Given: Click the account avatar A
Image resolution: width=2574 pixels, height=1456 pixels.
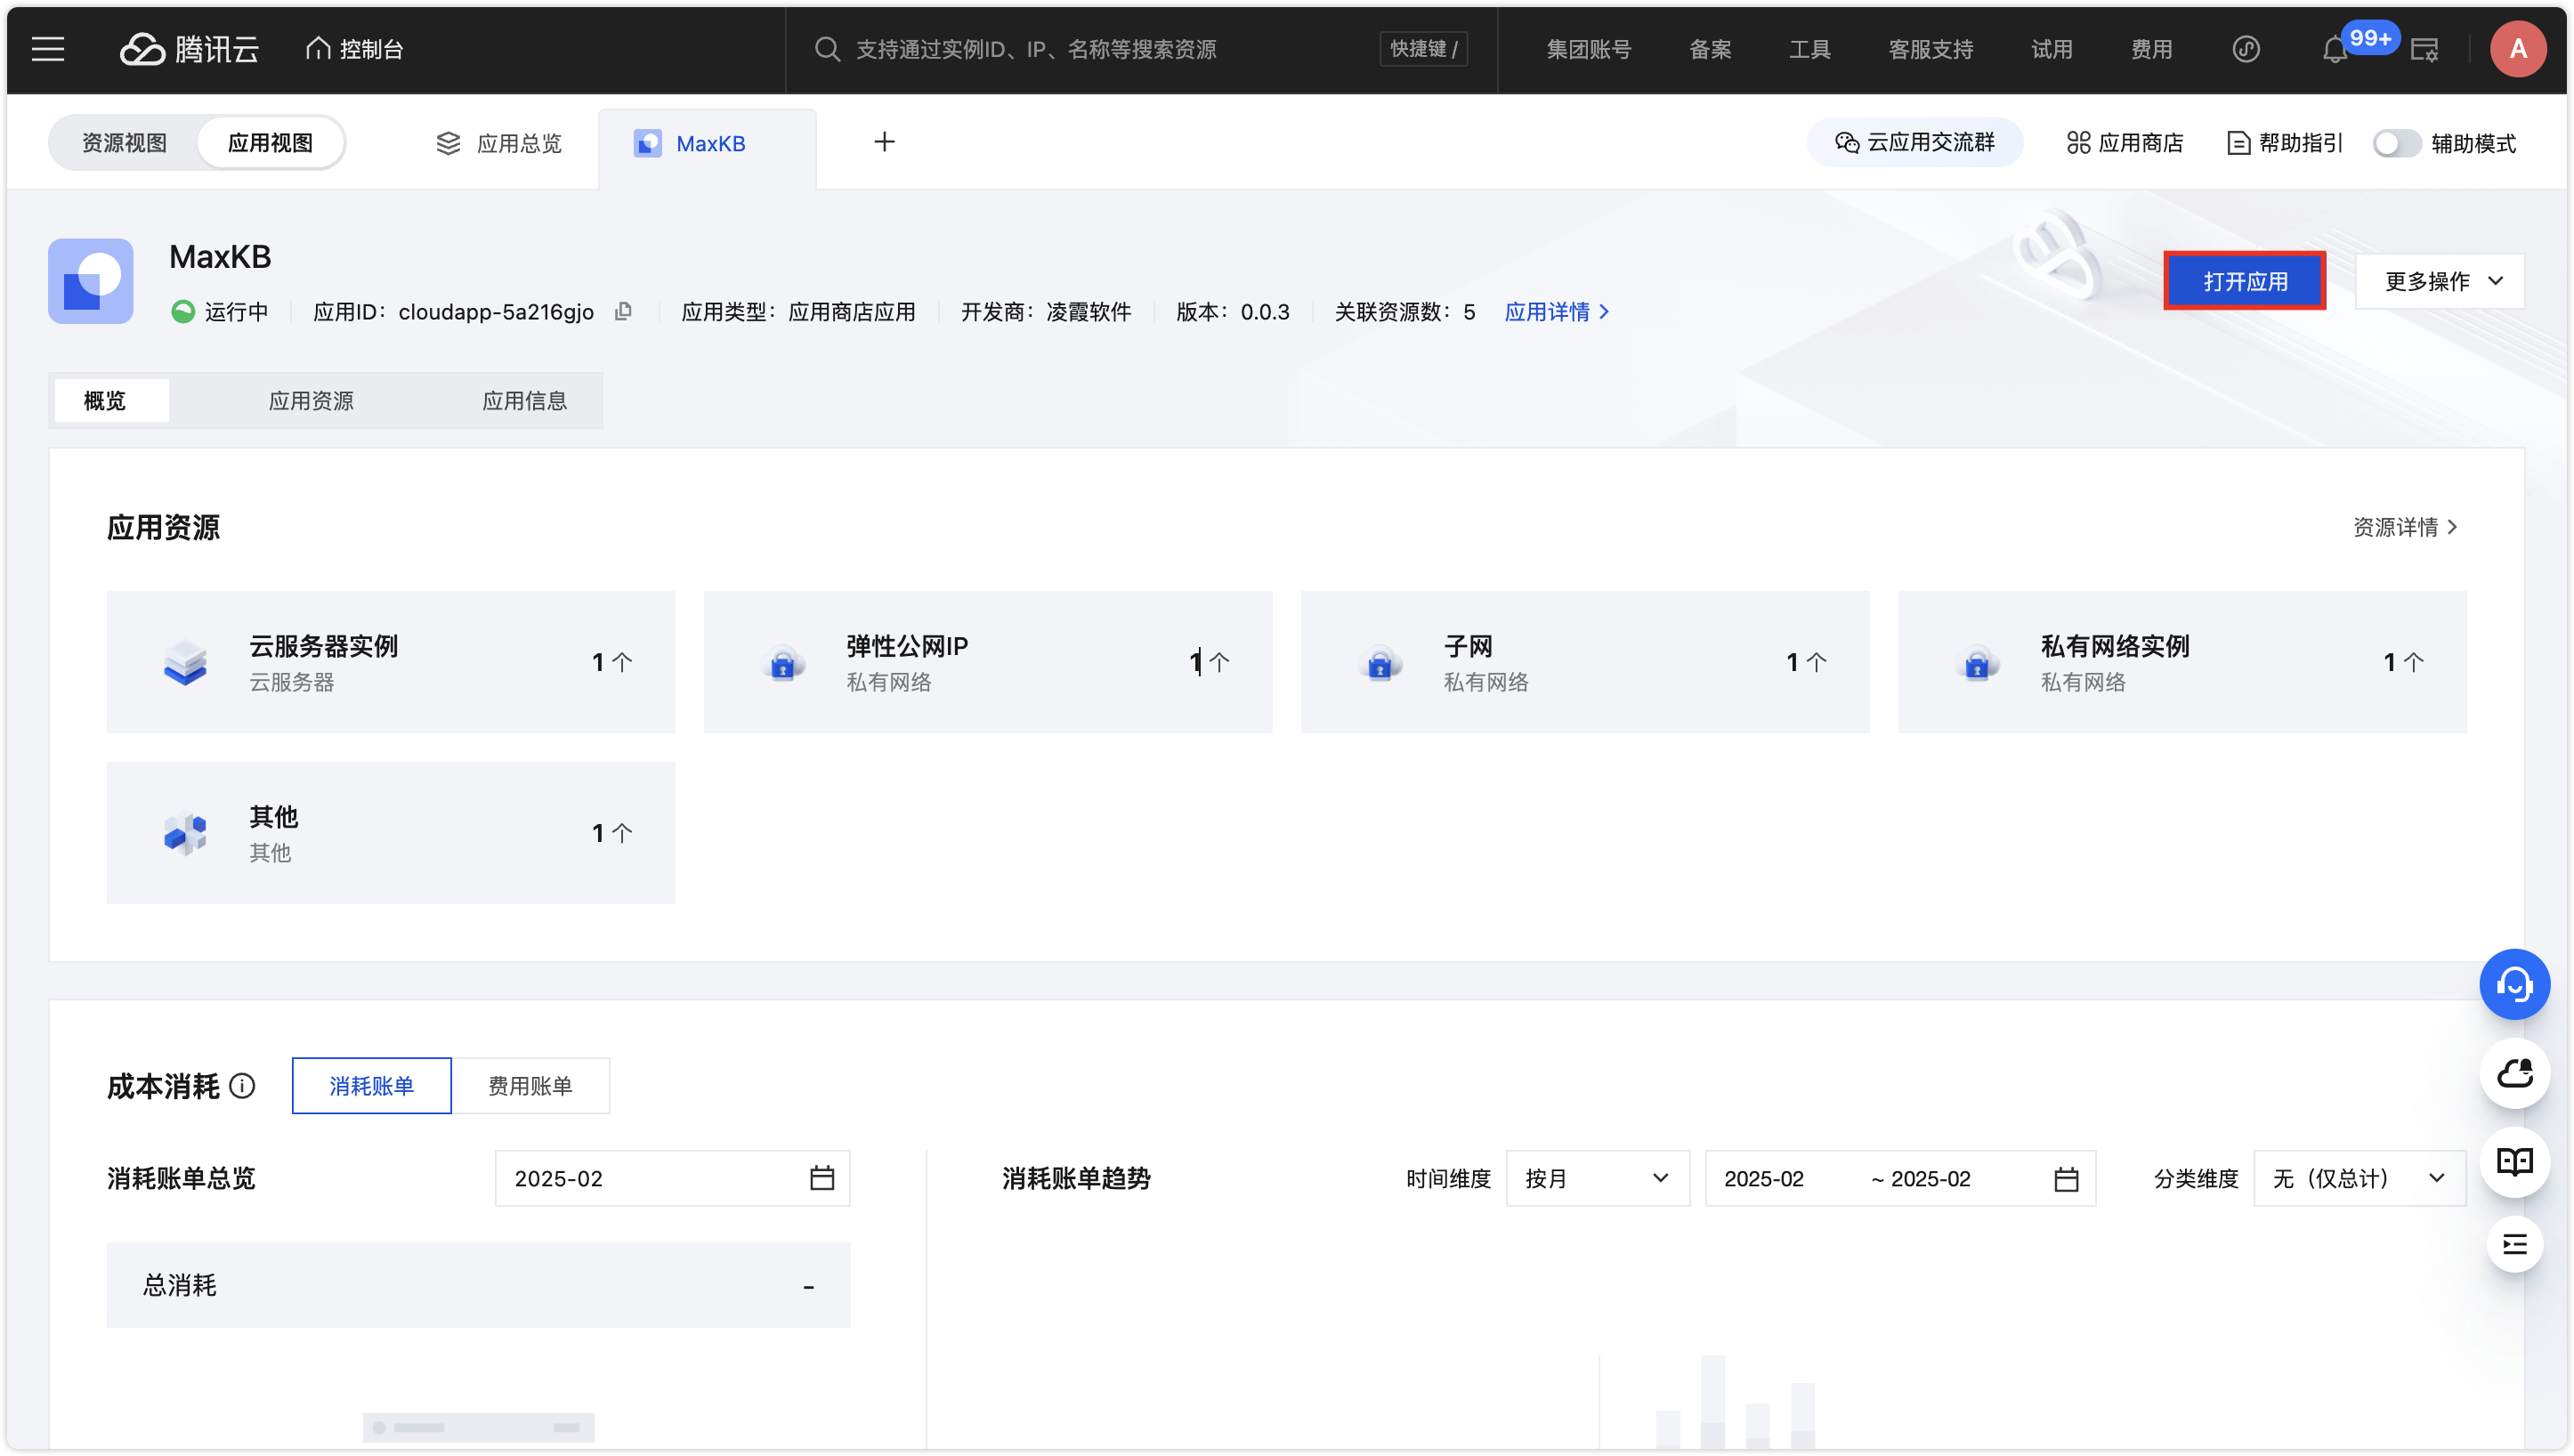Looking at the screenshot, I should pos(2517,49).
